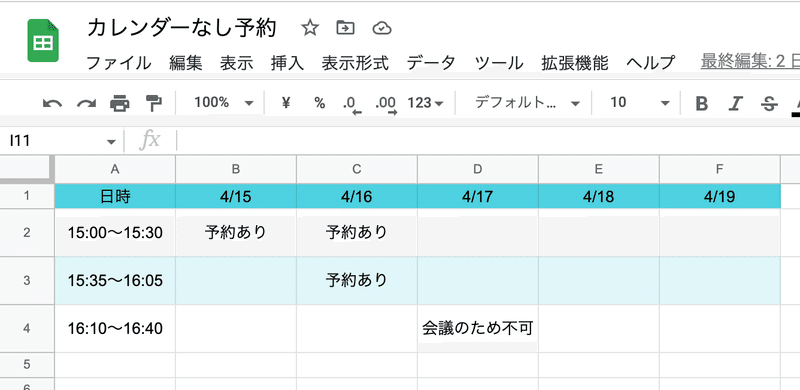Open the 最終編集 edit history link
Screen dimensions: 800x390
pyautogui.click(x=750, y=62)
